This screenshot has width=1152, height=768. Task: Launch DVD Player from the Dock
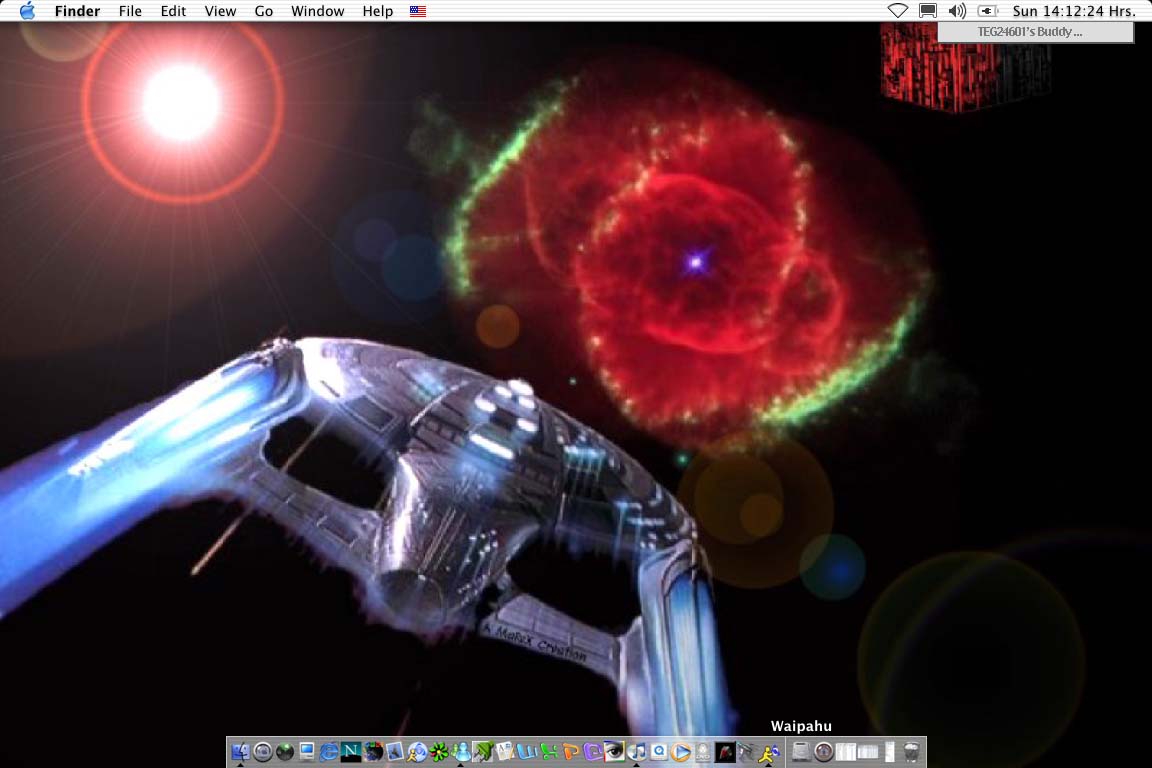pyautogui.click(x=703, y=752)
